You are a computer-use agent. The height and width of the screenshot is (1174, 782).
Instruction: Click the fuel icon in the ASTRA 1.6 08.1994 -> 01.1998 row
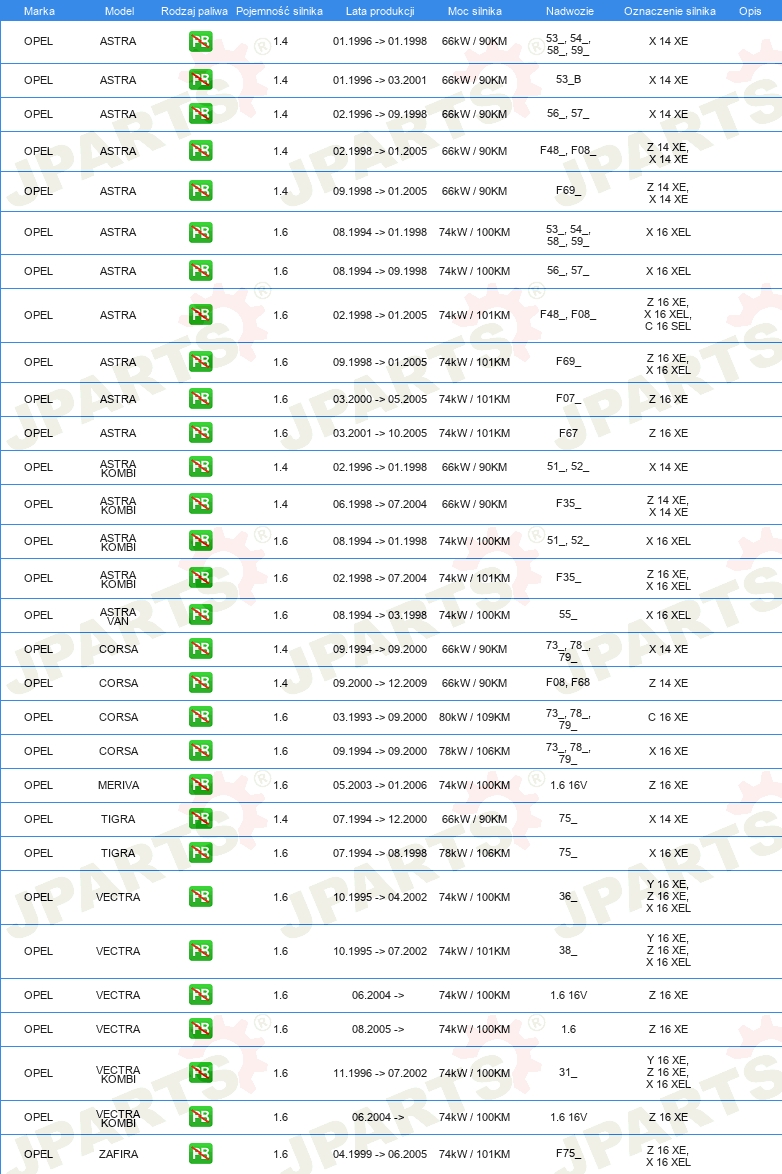point(200,232)
